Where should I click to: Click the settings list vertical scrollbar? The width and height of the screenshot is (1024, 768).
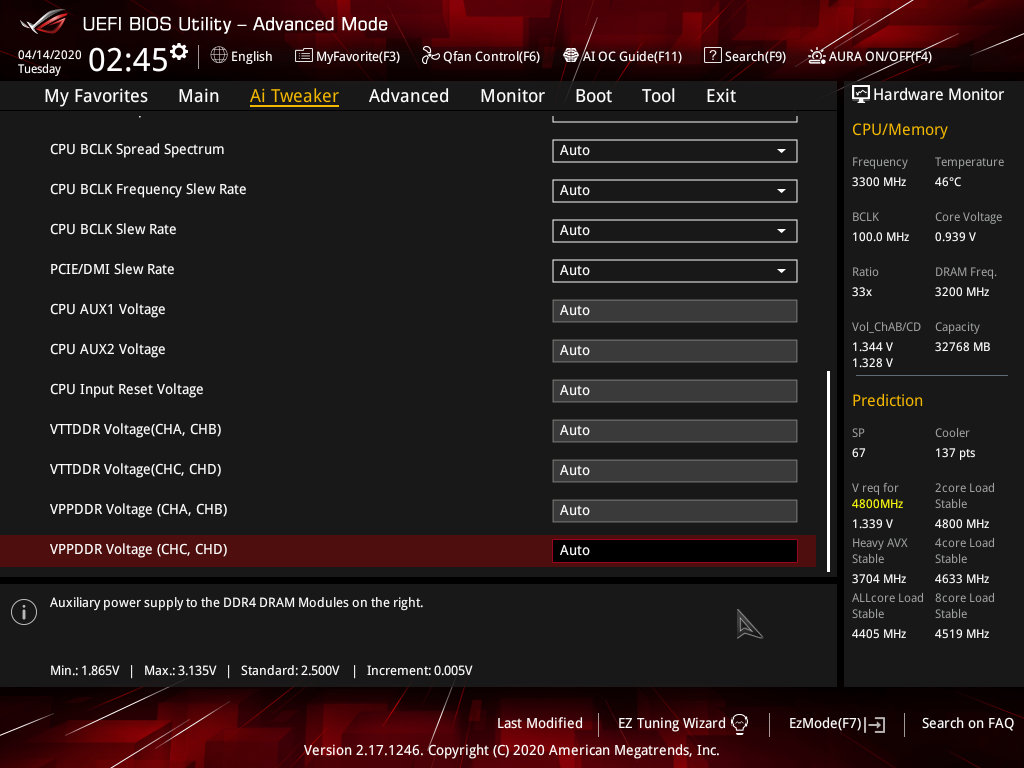[829, 472]
